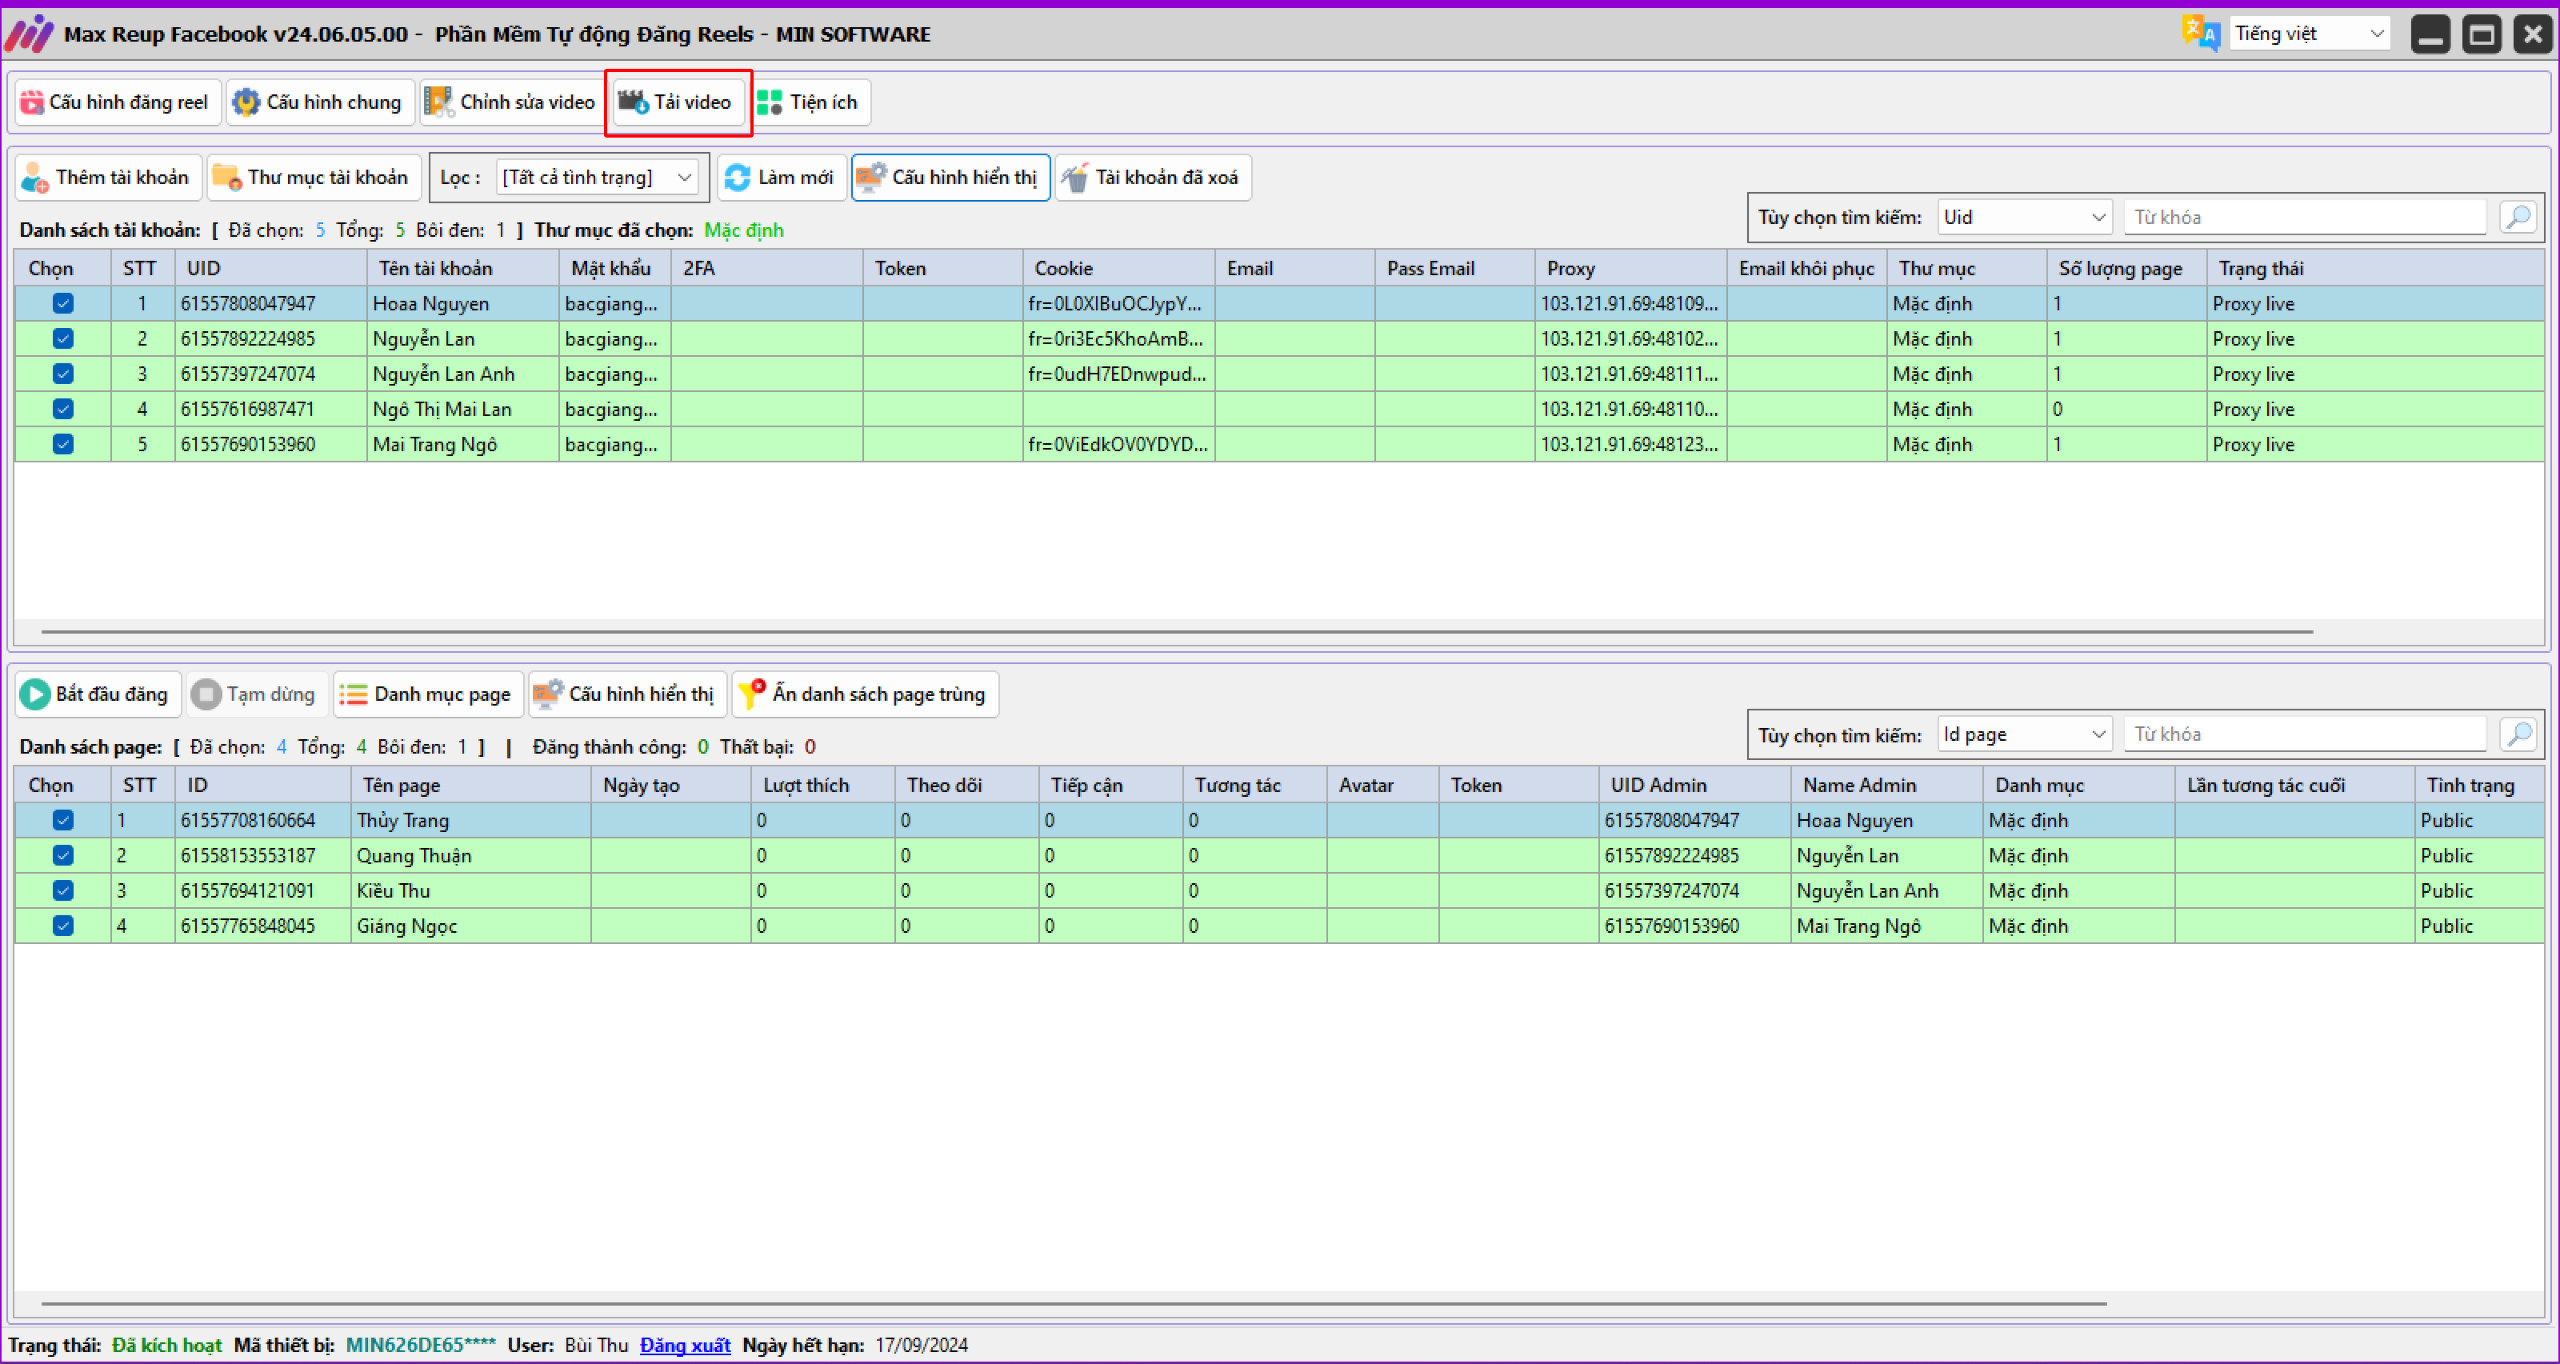Open the Tải video tab

(678, 102)
